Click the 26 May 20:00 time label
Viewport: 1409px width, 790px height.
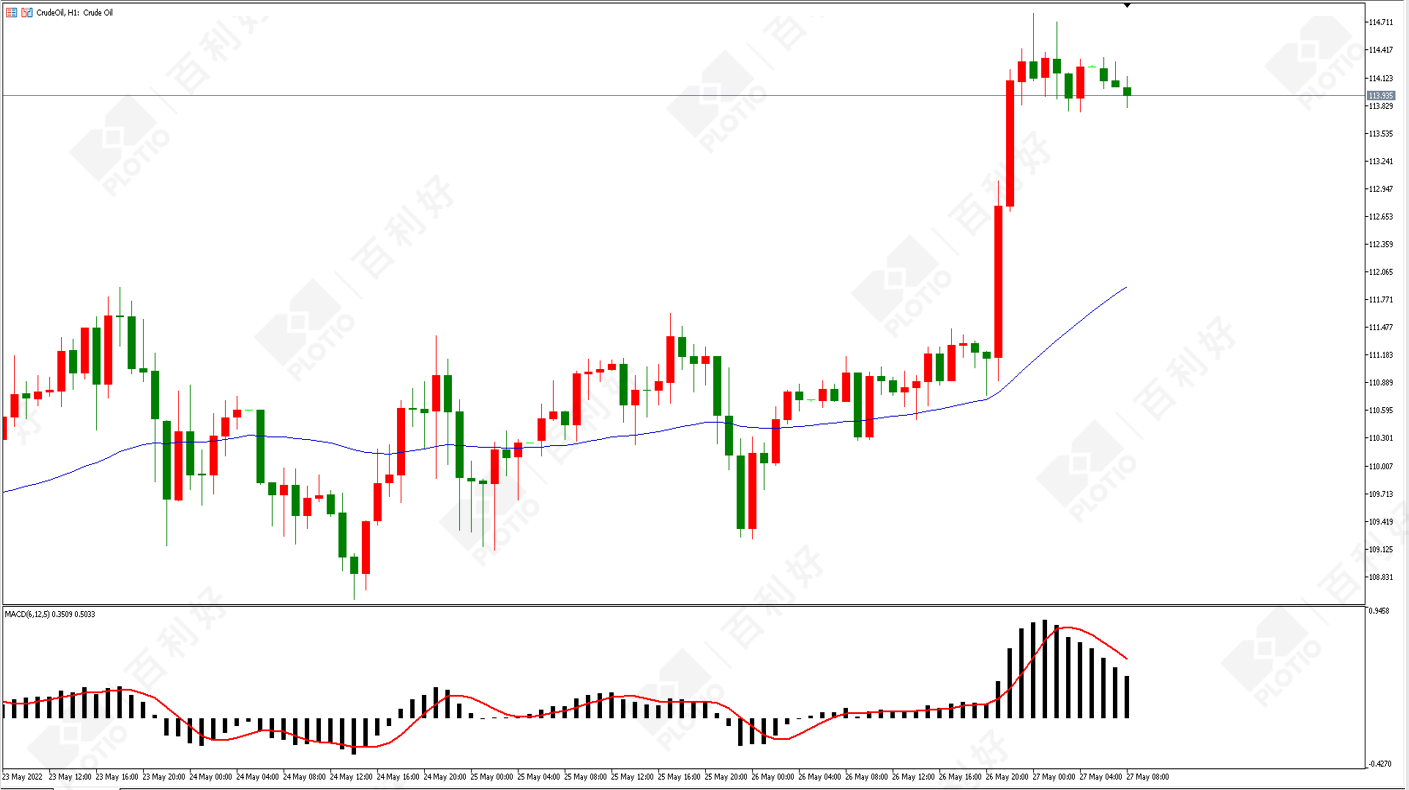point(1006,777)
